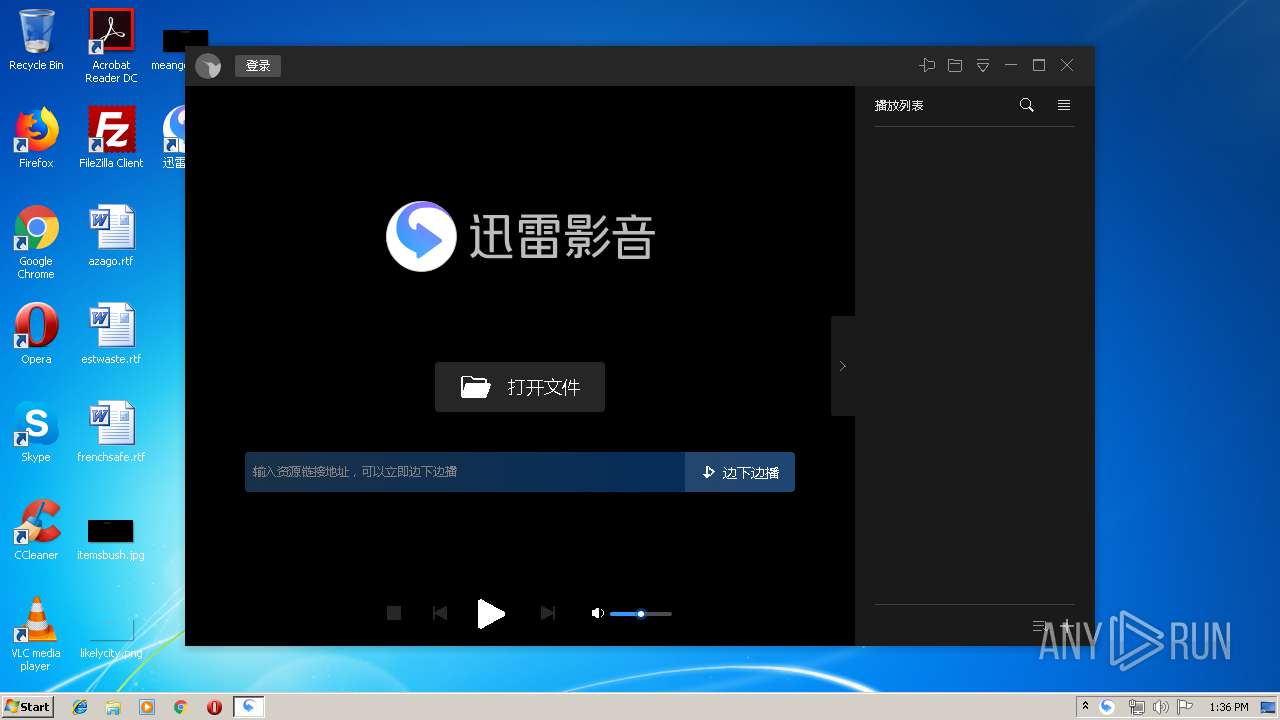
Task: Open Windows Explorer folder in taskbar
Action: click(x=113, y=707)
